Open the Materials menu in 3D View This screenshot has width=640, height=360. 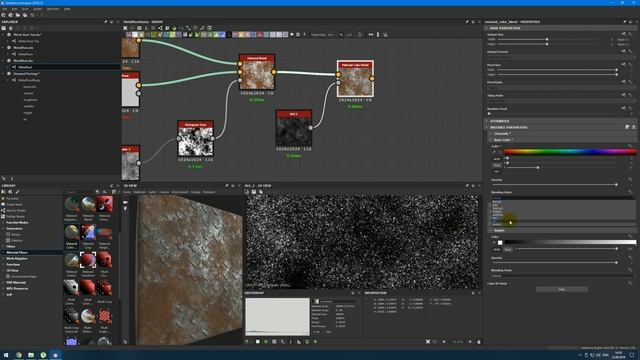click(x=140, y=192)
